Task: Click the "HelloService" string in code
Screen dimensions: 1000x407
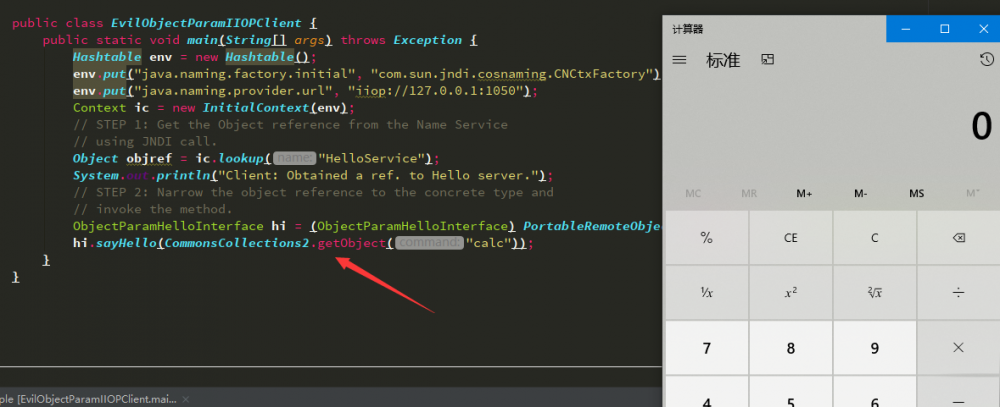Action: [x=371, y=158]
